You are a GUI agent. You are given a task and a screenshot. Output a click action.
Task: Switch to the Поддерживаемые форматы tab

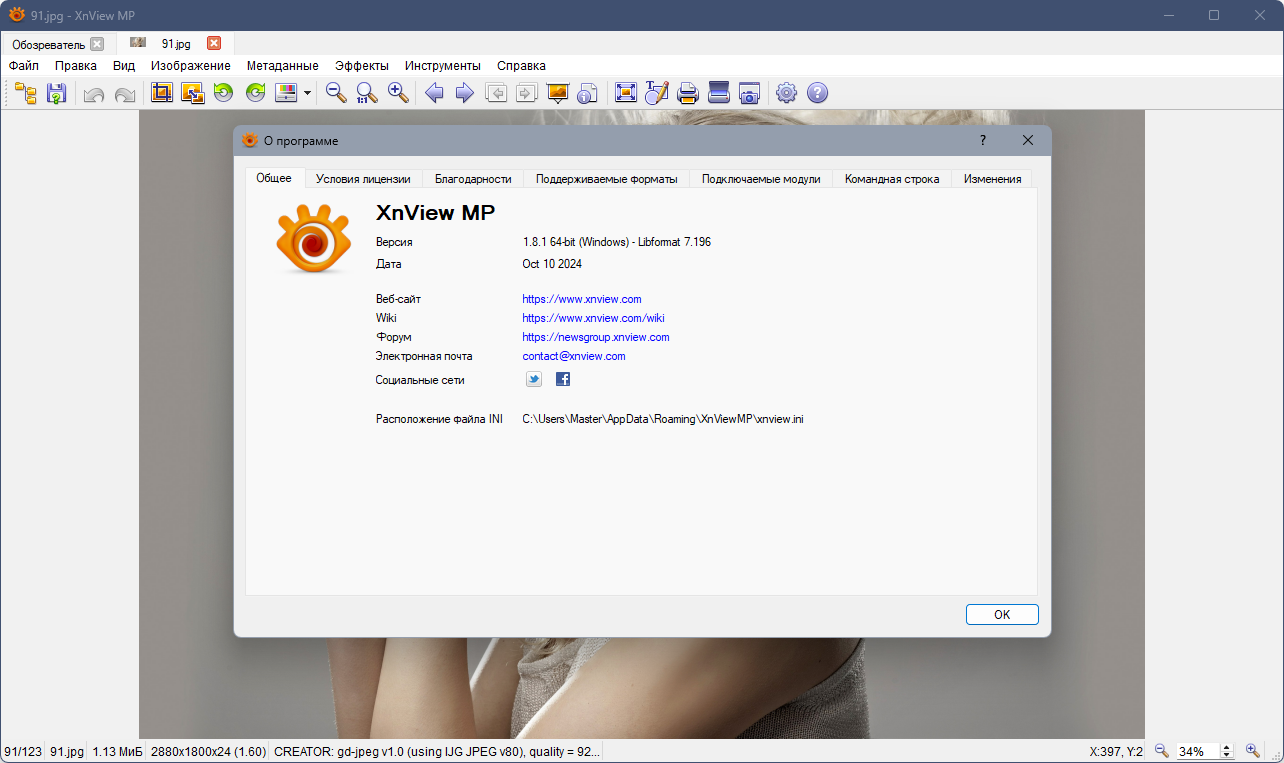(x=606, y=179)
